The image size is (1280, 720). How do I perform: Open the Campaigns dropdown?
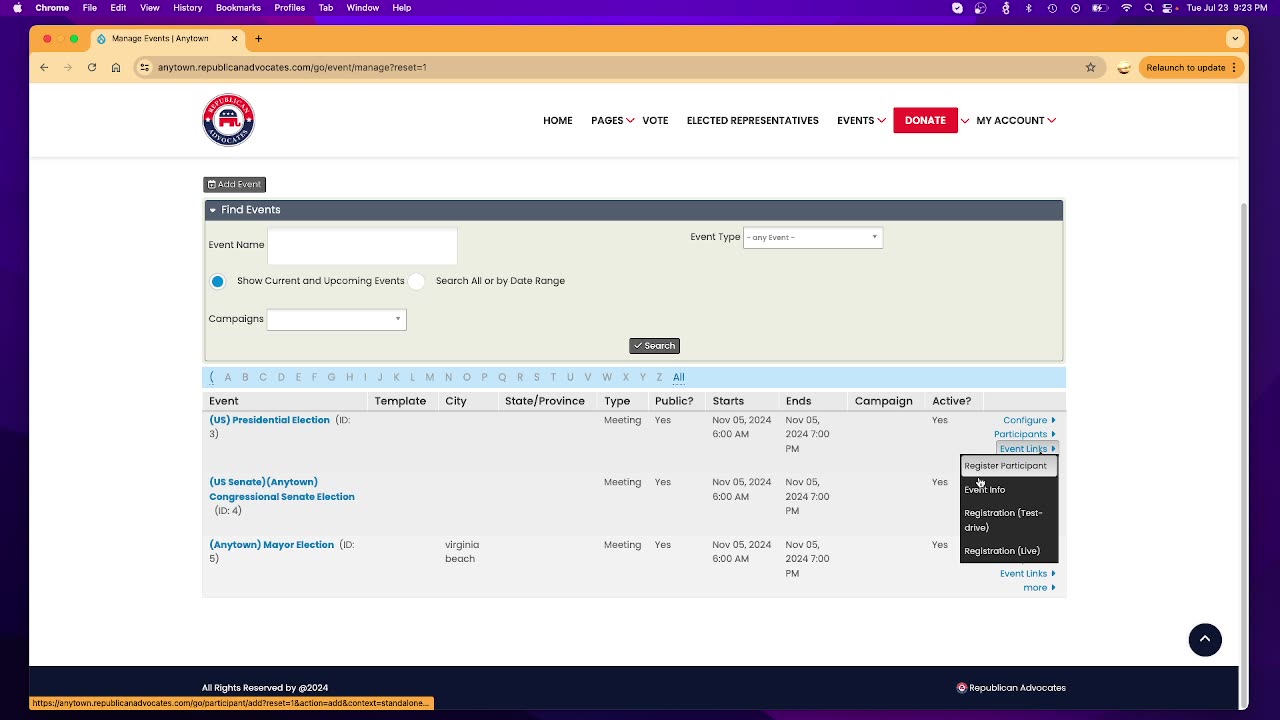[336, 319]
